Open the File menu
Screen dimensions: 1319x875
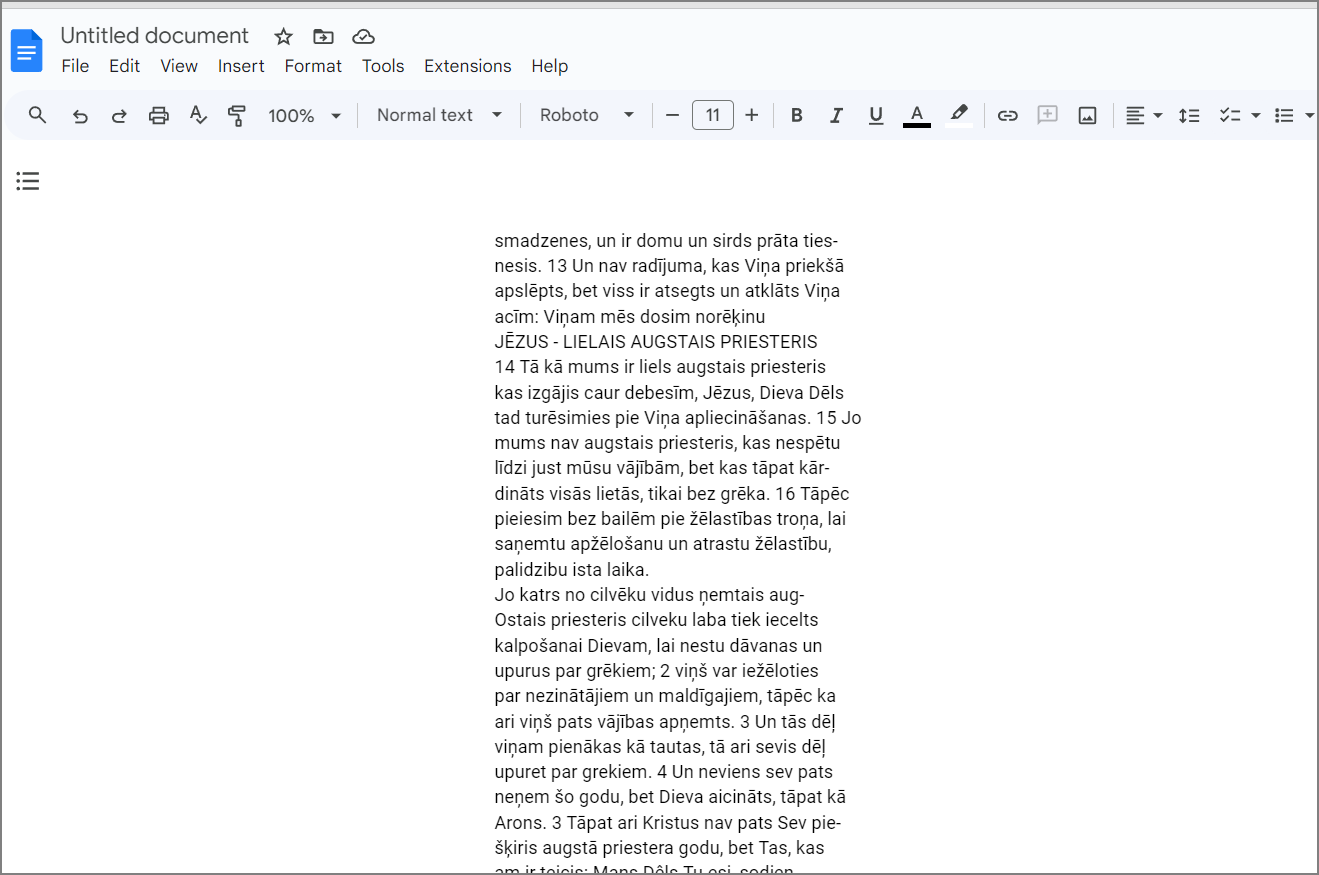(x=75, y=66)
